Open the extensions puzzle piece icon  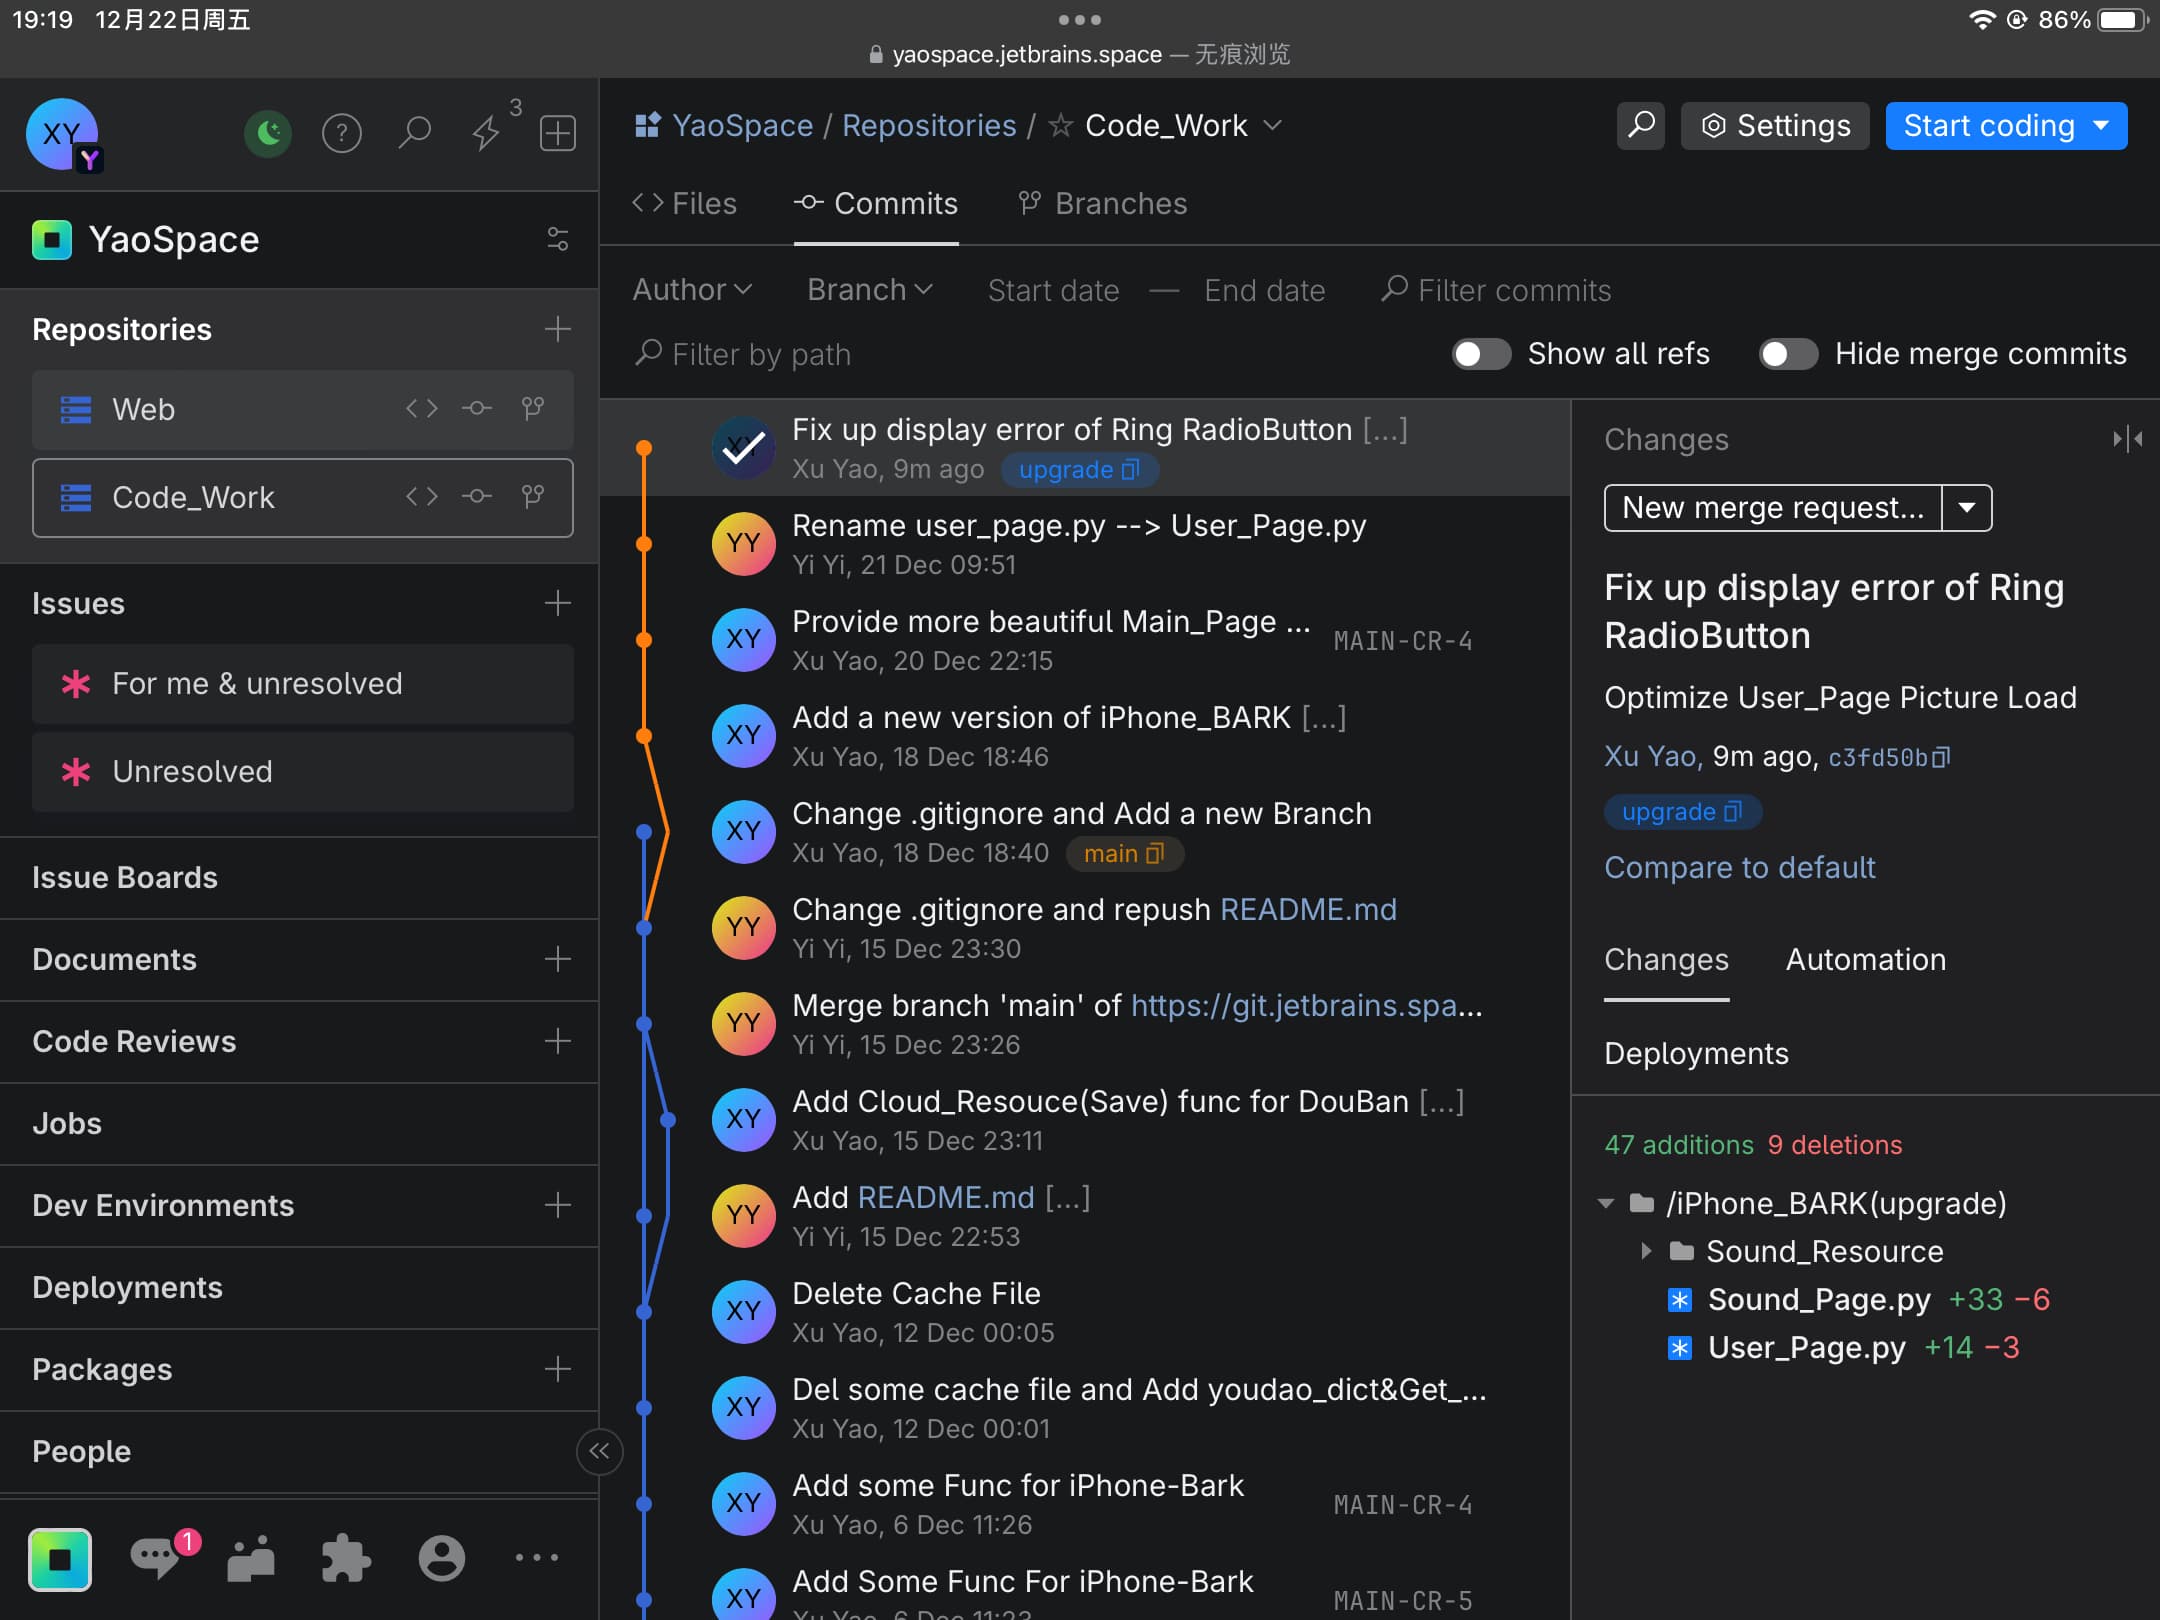coord(345,1557)
